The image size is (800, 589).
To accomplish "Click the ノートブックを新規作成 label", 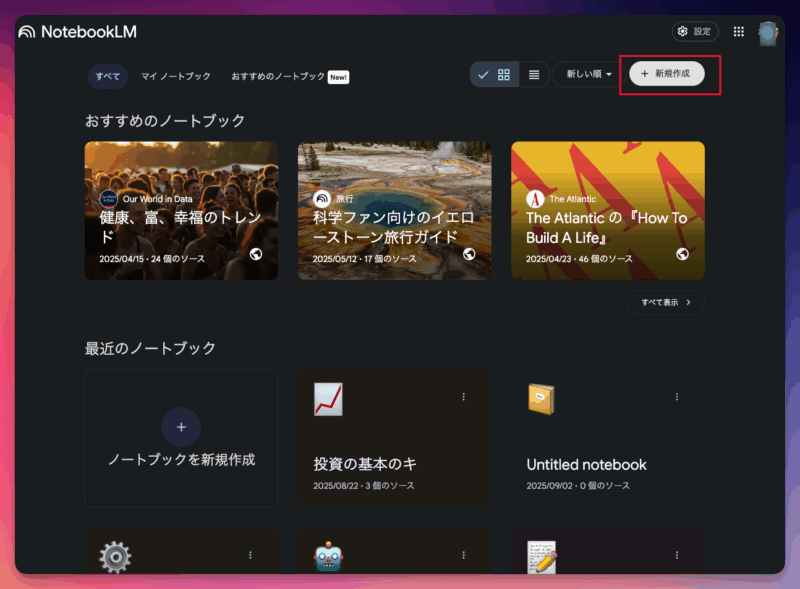I will click(x=181, y=459).
